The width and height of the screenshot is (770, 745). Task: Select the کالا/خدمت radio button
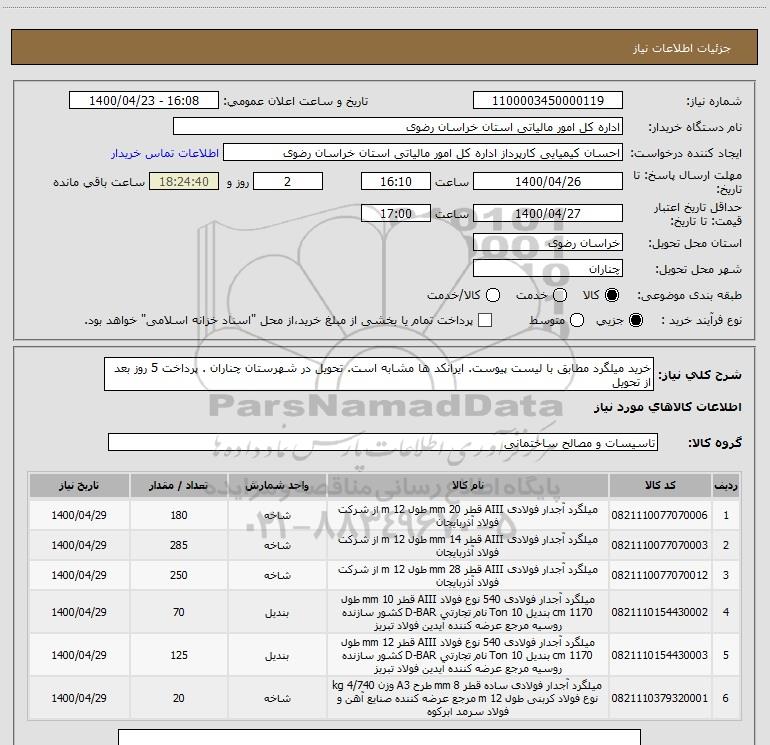pos(493,295)
